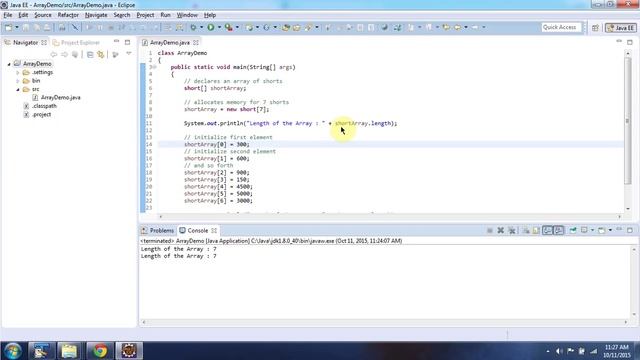
Task: Open the Project menu
Action: (145, 15)
